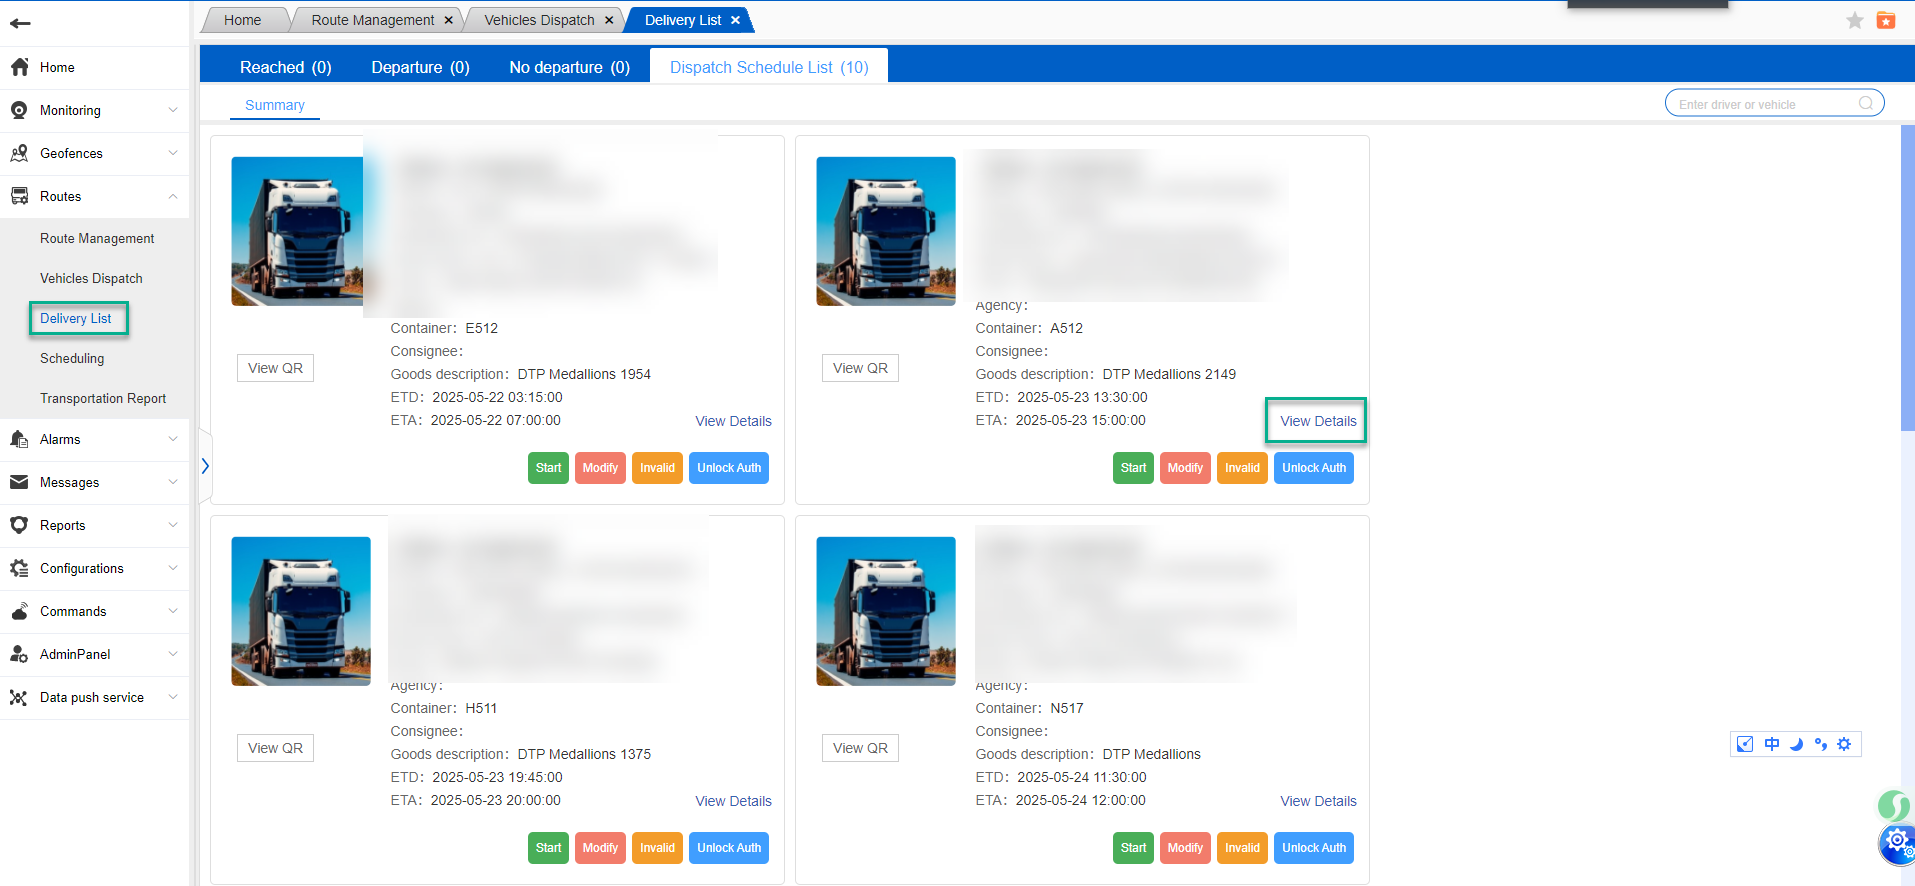1915x886 pixels.
Task: Click the Enter driver or vehicle search field
Action: [1760, 104]
